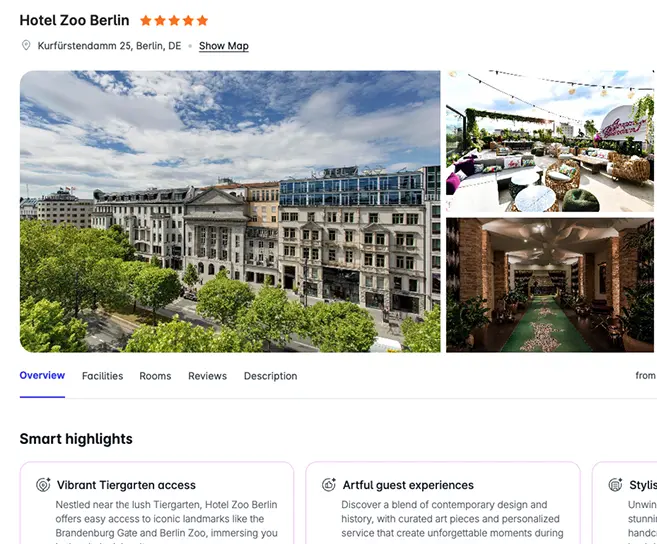Click the Kurfürstendamm 25 address text
This screenshot has height=544, width=657.
pos(109,46)
